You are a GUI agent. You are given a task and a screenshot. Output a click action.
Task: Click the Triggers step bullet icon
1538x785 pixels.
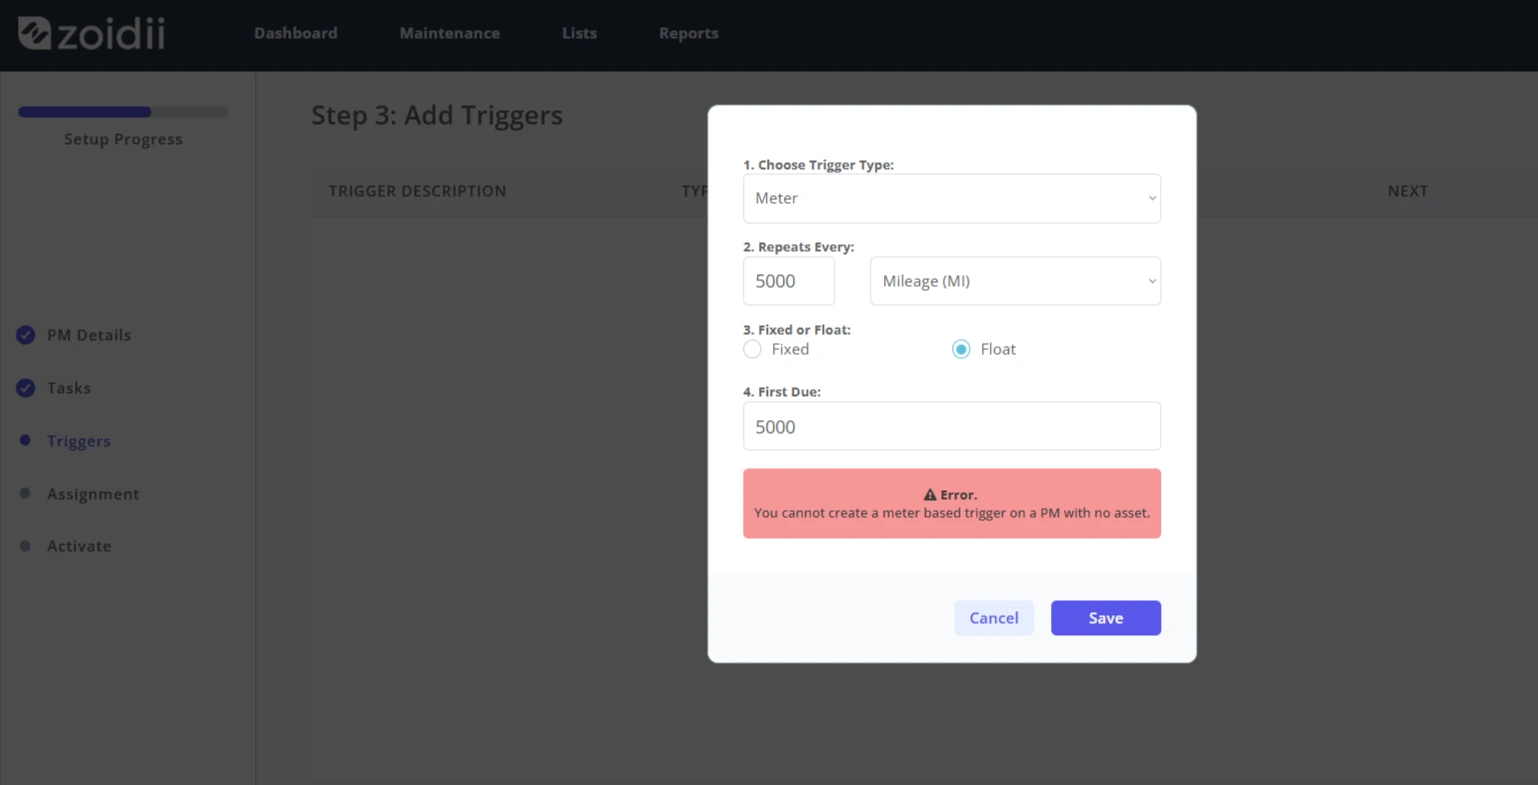25,440
